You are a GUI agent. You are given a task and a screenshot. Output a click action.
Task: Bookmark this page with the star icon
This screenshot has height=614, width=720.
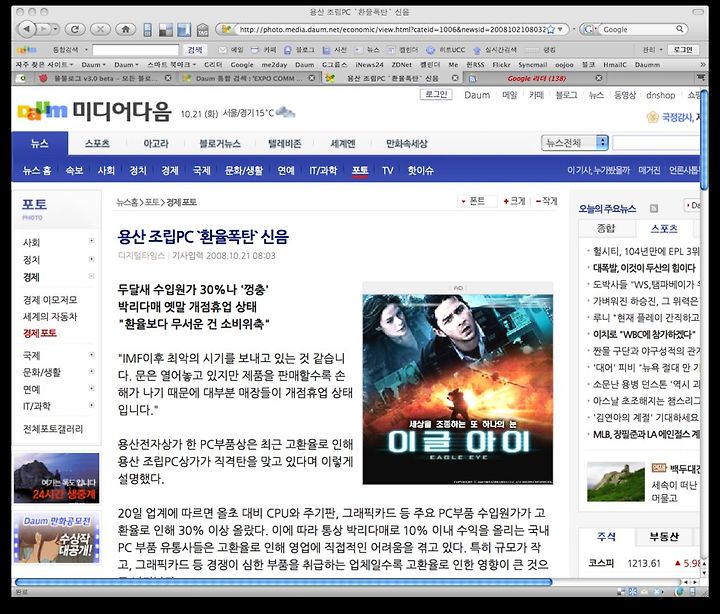(x=551, y=29)
